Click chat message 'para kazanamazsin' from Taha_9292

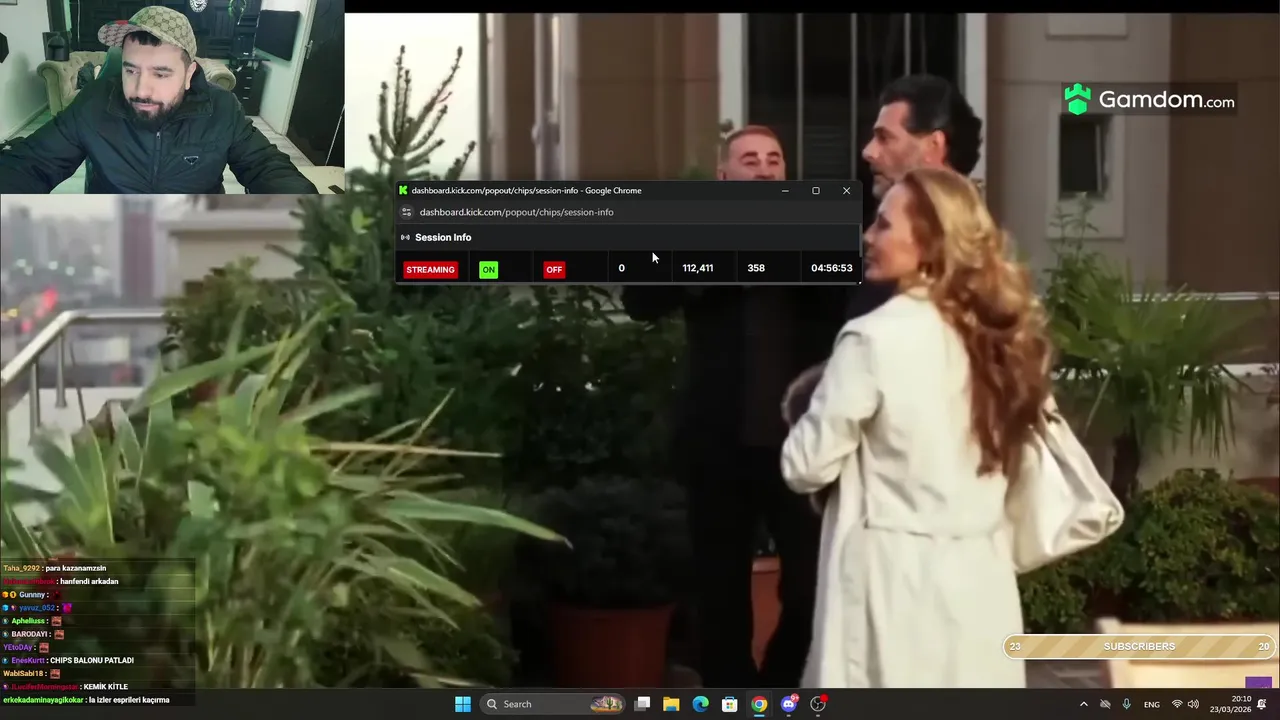coord(74,568)
